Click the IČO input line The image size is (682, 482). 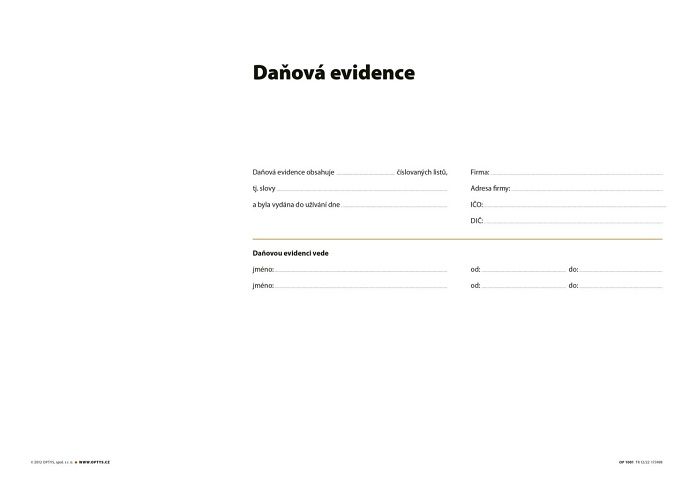click(574, 205)
